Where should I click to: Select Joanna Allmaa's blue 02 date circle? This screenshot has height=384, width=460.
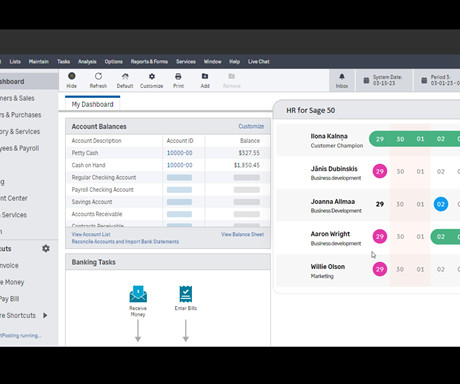441,204
